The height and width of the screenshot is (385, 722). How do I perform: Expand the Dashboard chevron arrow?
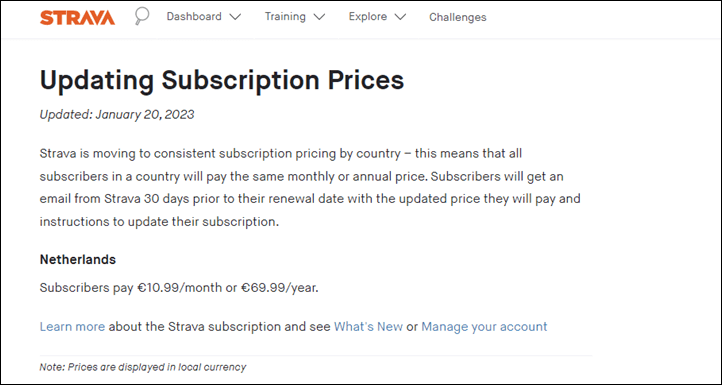[x=235, y=18]
